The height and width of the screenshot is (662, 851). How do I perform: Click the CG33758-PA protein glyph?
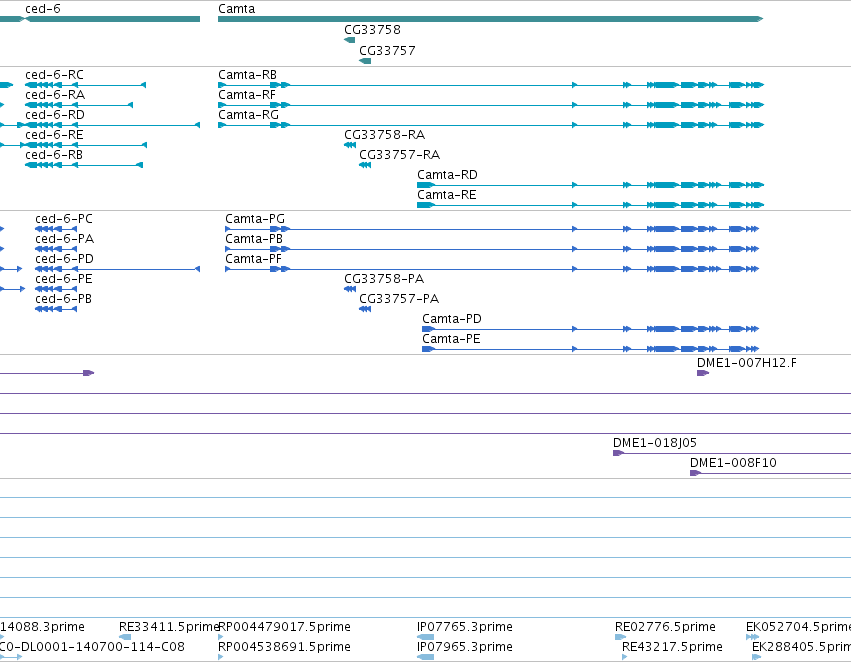pos(350,289)
